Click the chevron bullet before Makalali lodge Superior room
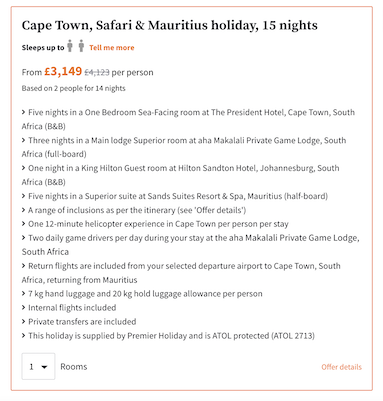This screenshot has height=401, width=383. pos(24,140)
